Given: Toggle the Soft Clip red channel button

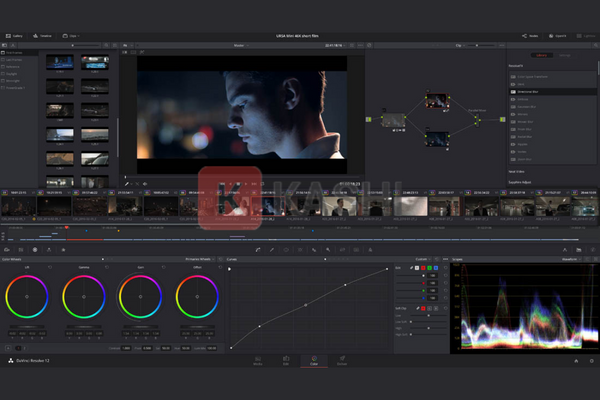Looking at the screenshot, I should coord(423,308).
